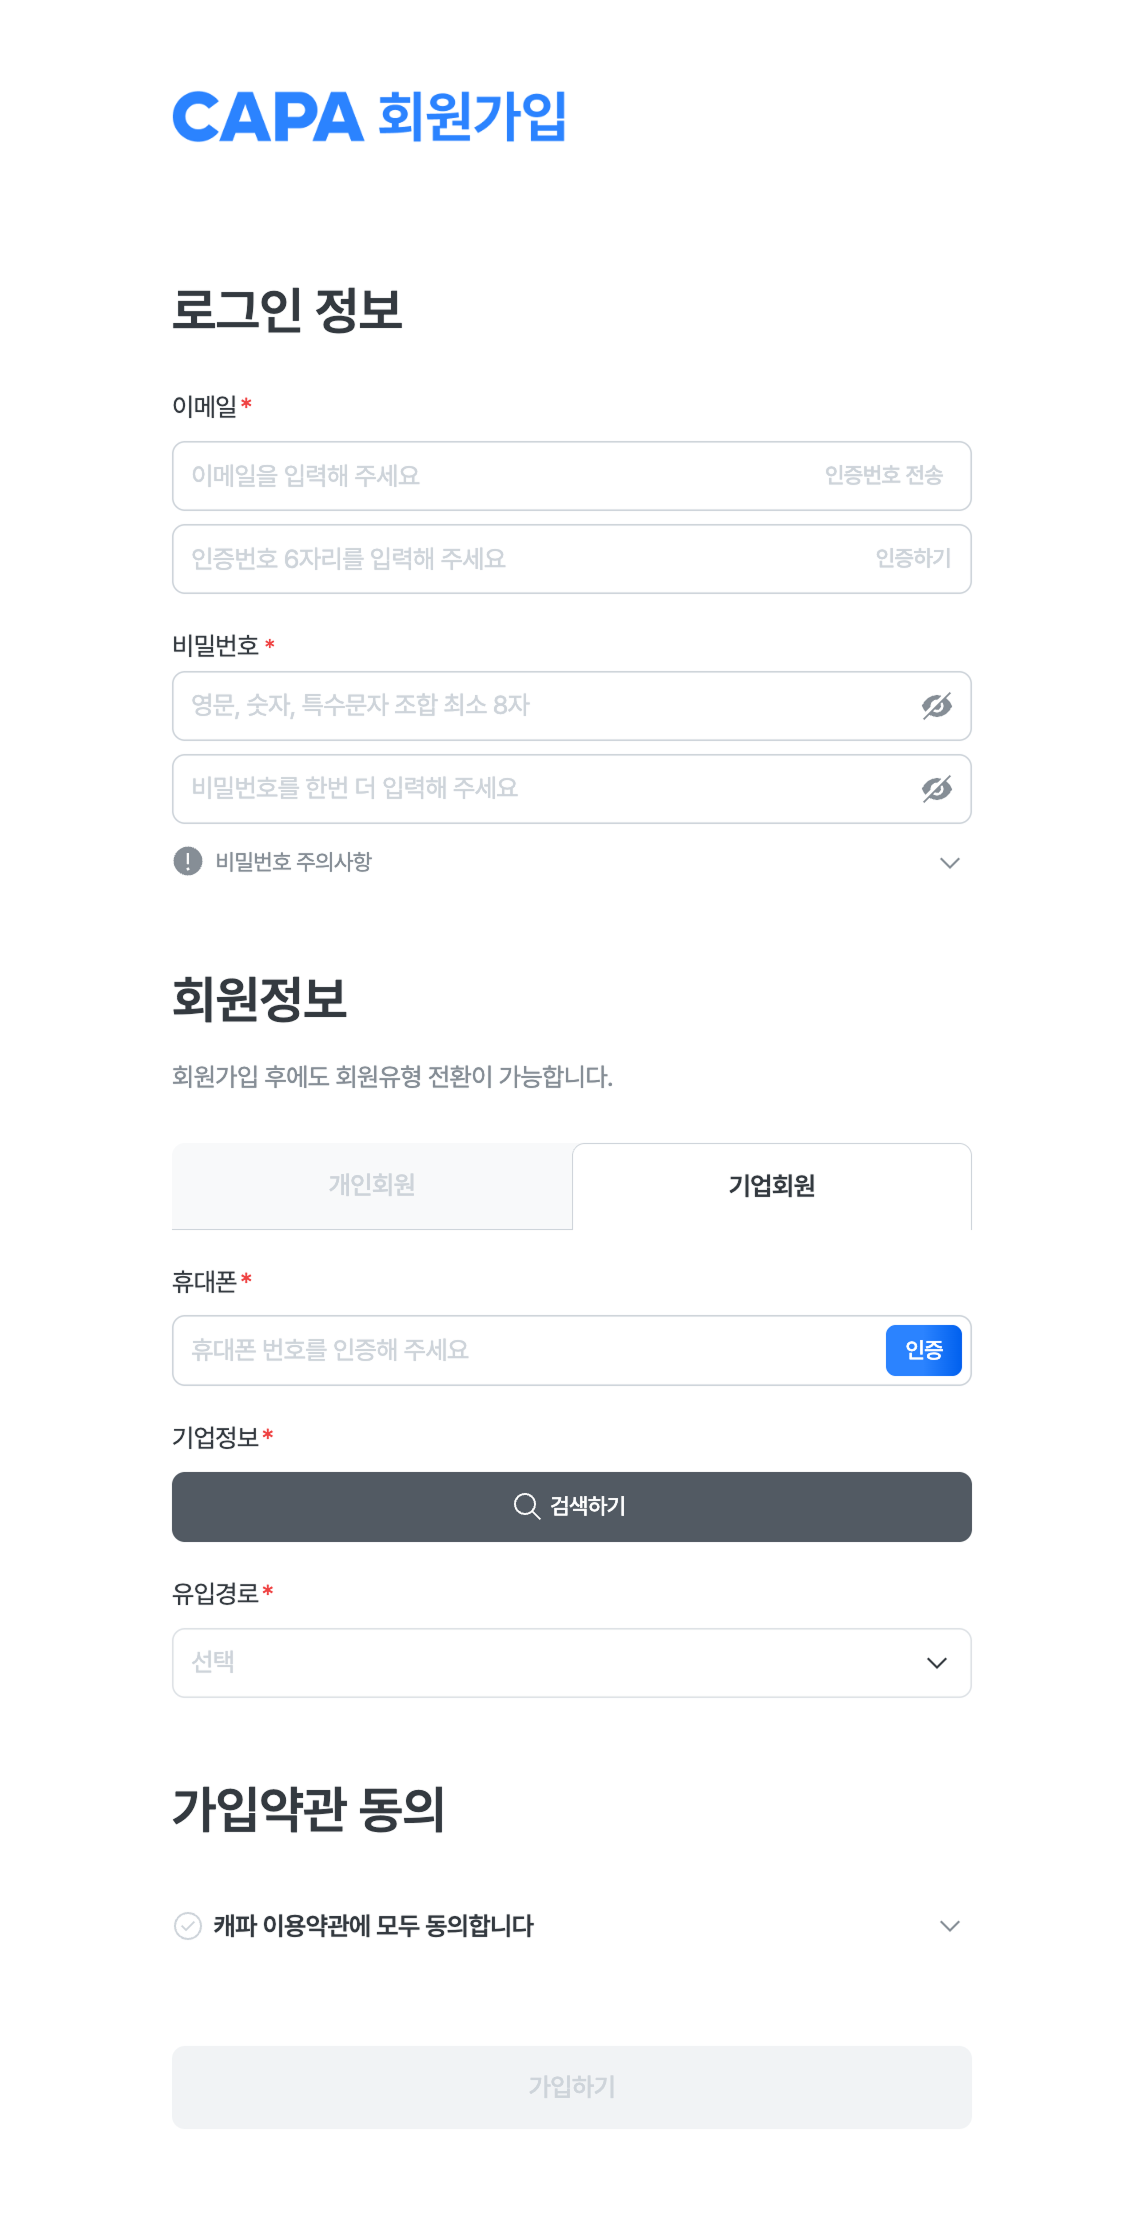Click the email address input field
Image resolution: width=1140 pixels, height=2226 pixels.
[450, 476]
